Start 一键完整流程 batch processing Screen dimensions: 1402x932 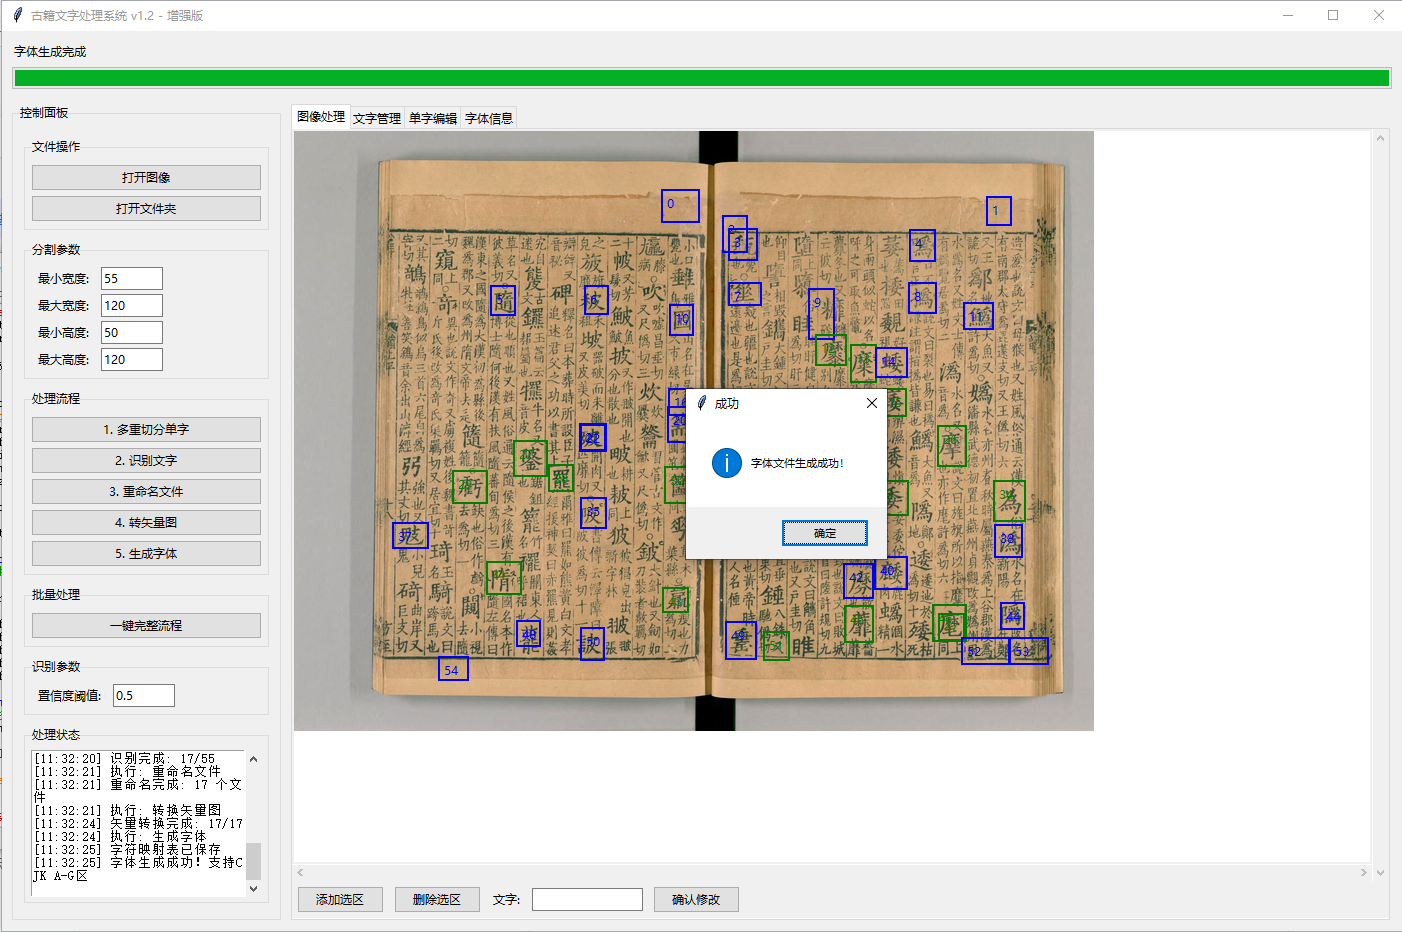pos(146,625)
